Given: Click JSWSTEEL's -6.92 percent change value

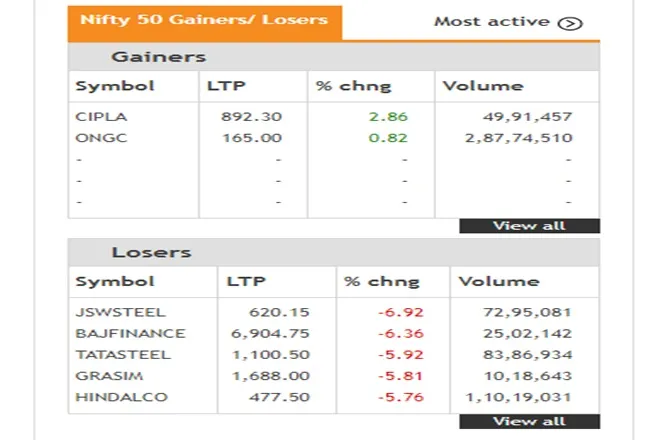Looking at the screenshot, I should coord(400,312).
